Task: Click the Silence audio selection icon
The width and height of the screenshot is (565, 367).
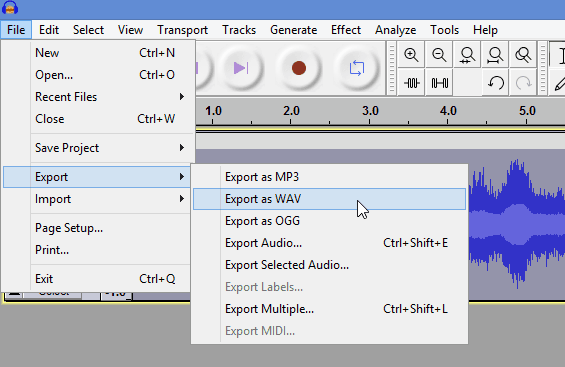Action: (x=439, y=83)
